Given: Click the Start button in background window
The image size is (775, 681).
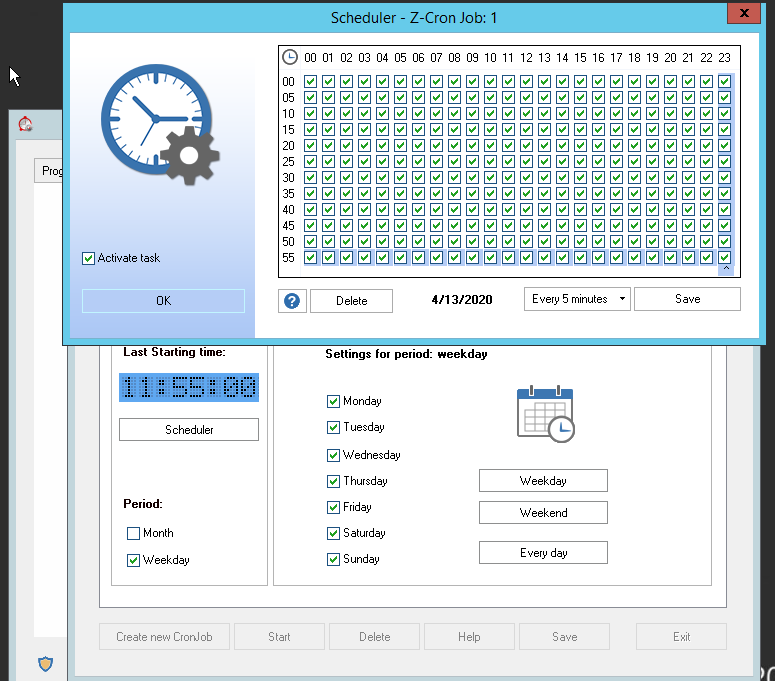Looking at the screenshot, I should (x=279, y=637).
